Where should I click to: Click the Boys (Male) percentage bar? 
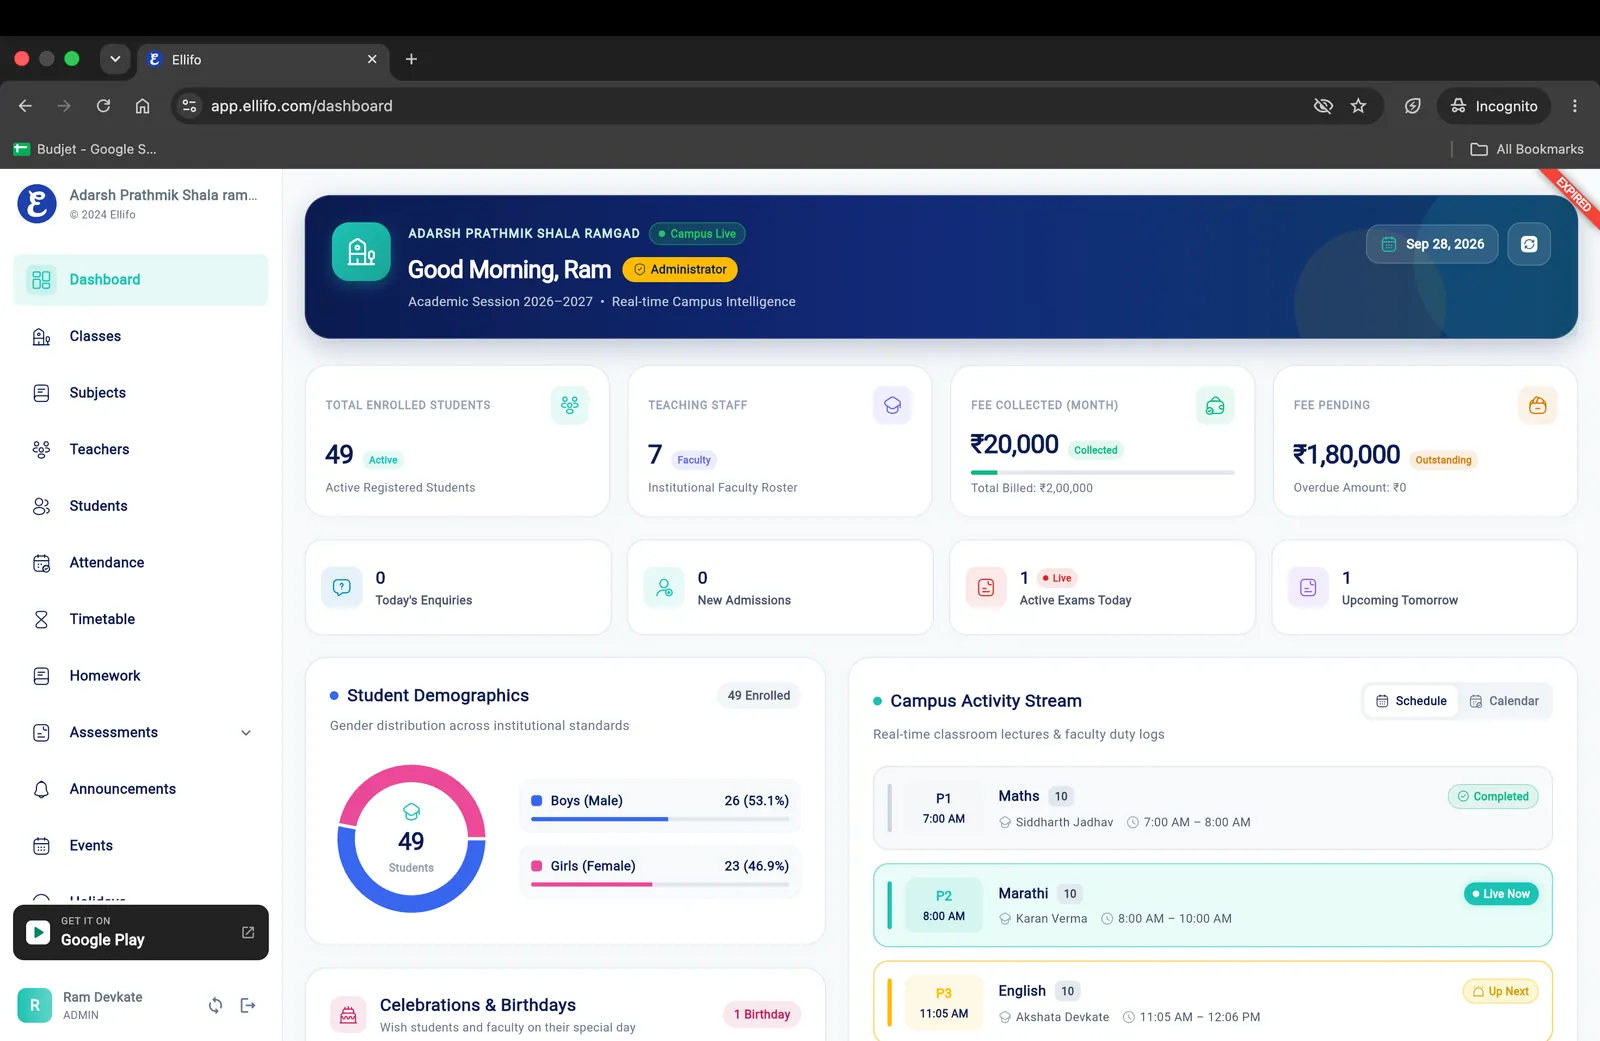660,819
